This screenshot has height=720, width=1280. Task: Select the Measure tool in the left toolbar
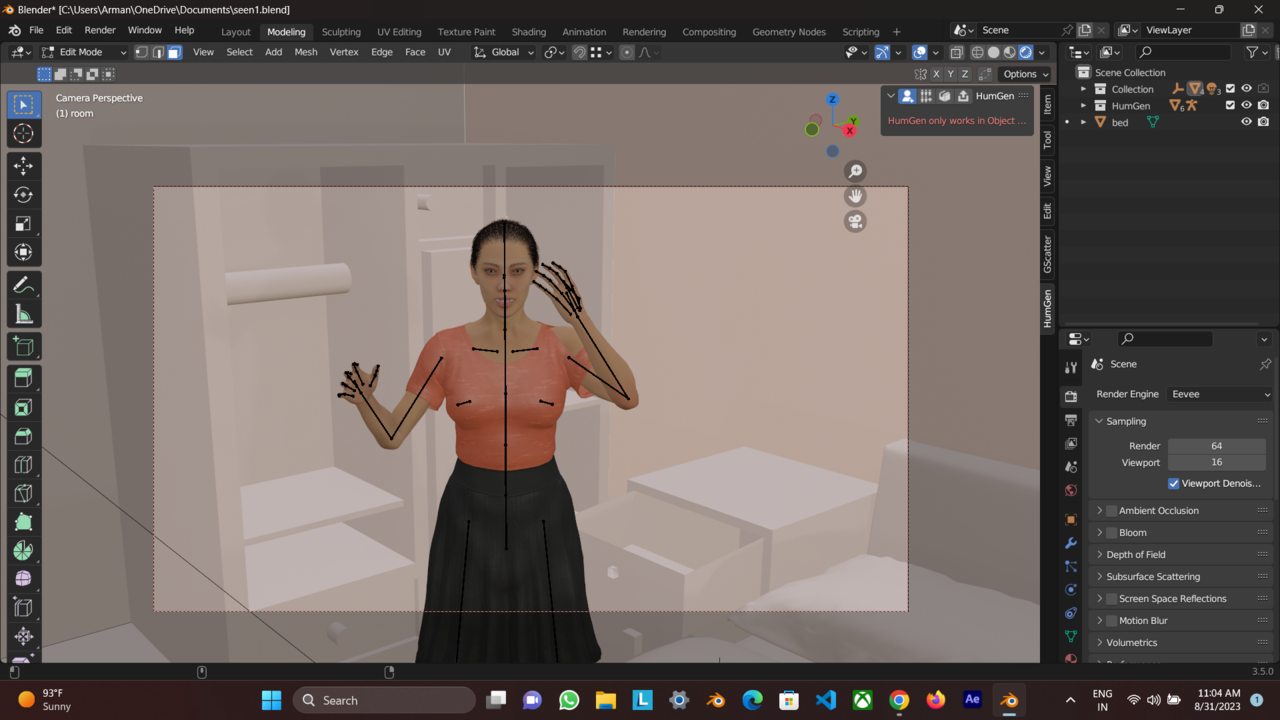point(23,313)
